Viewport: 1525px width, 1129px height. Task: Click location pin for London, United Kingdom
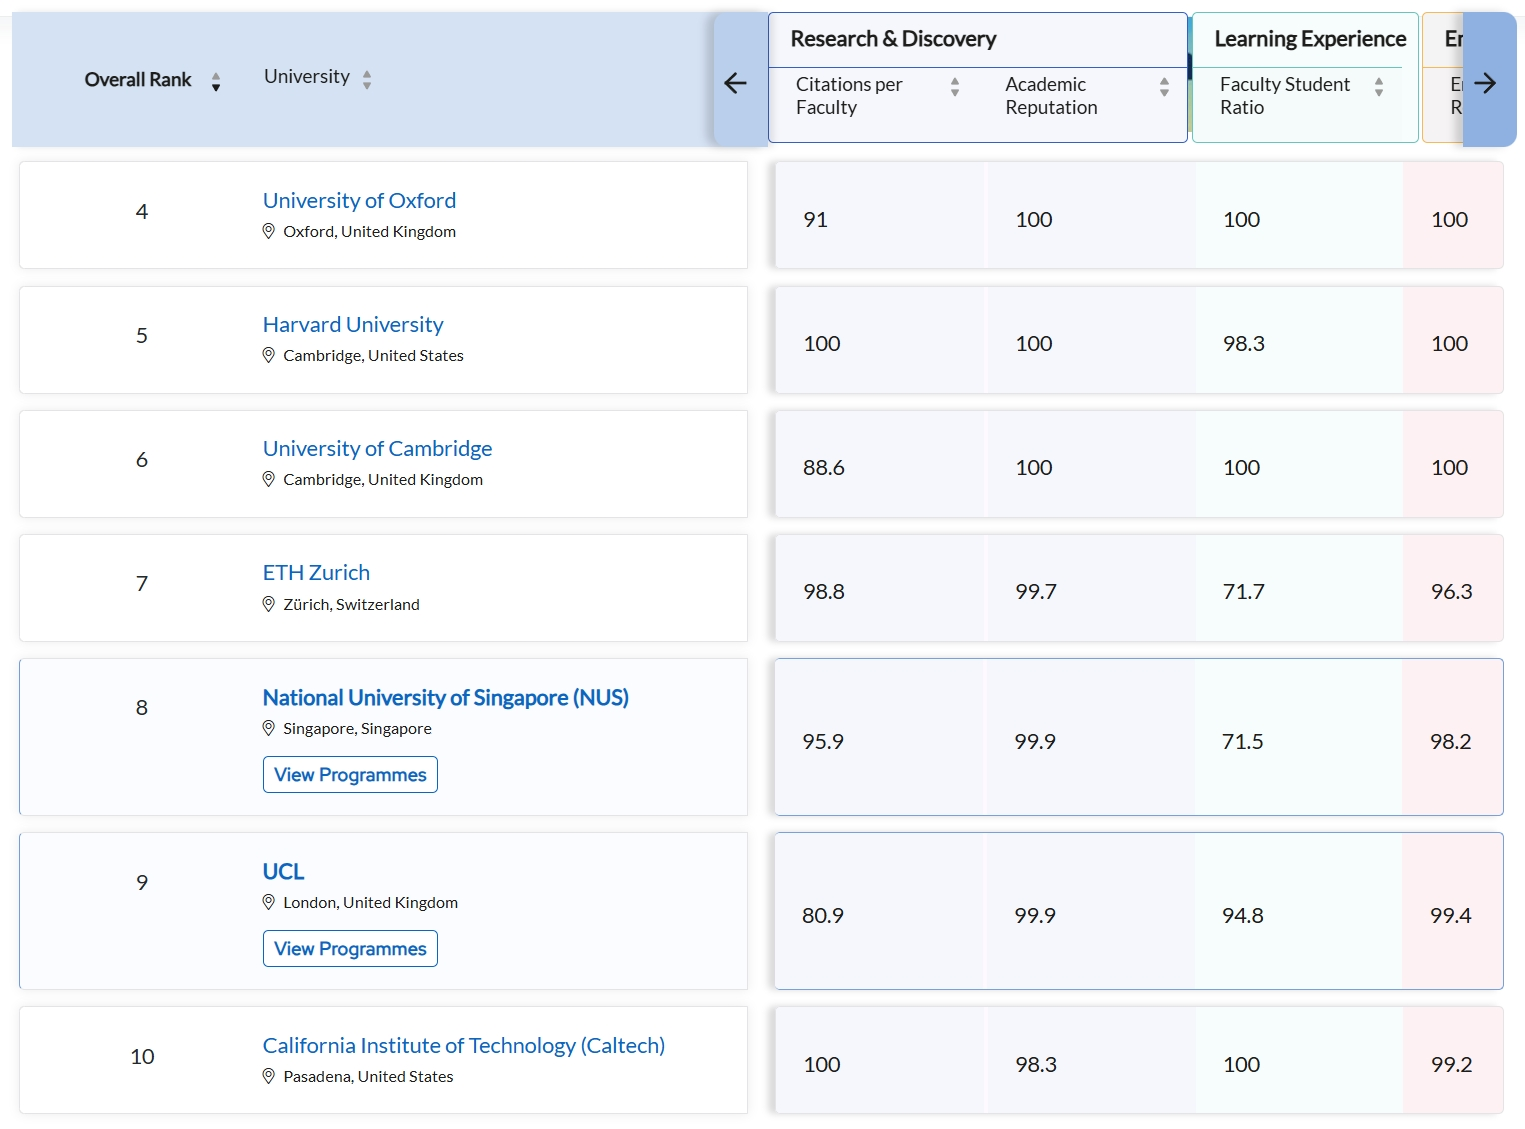(x=268, y=902)
